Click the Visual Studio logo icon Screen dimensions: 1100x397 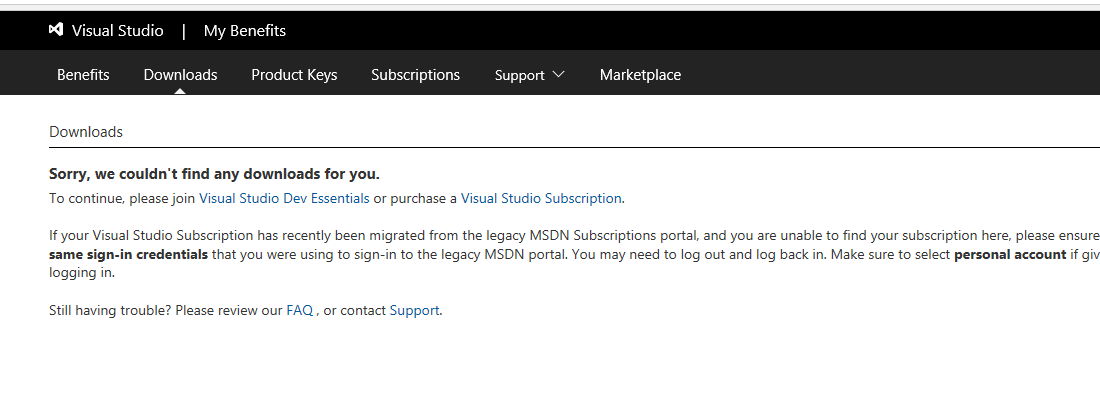point(56,30)
